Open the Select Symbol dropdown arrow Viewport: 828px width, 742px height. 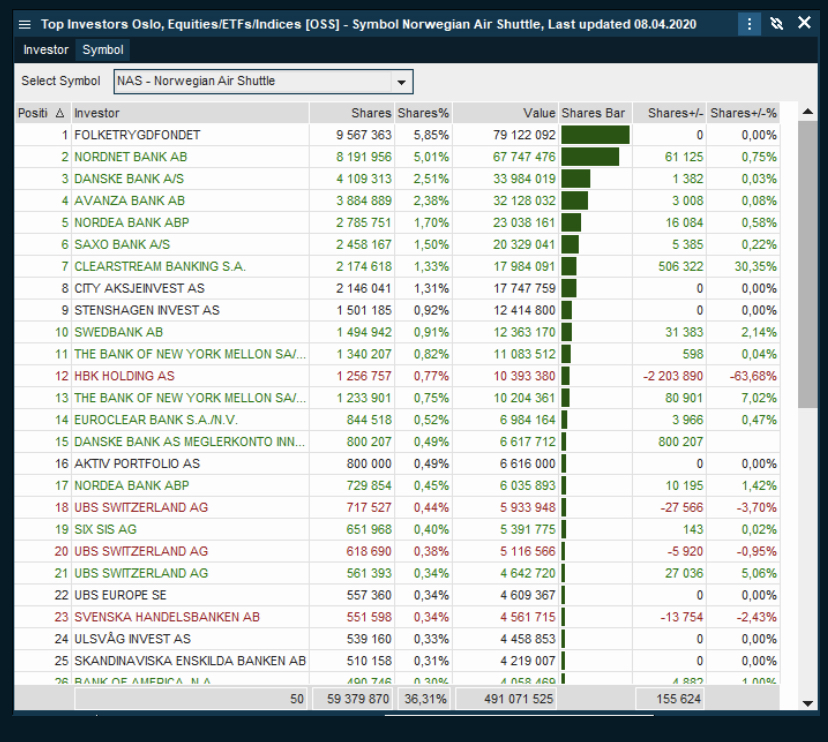(401, 82)
